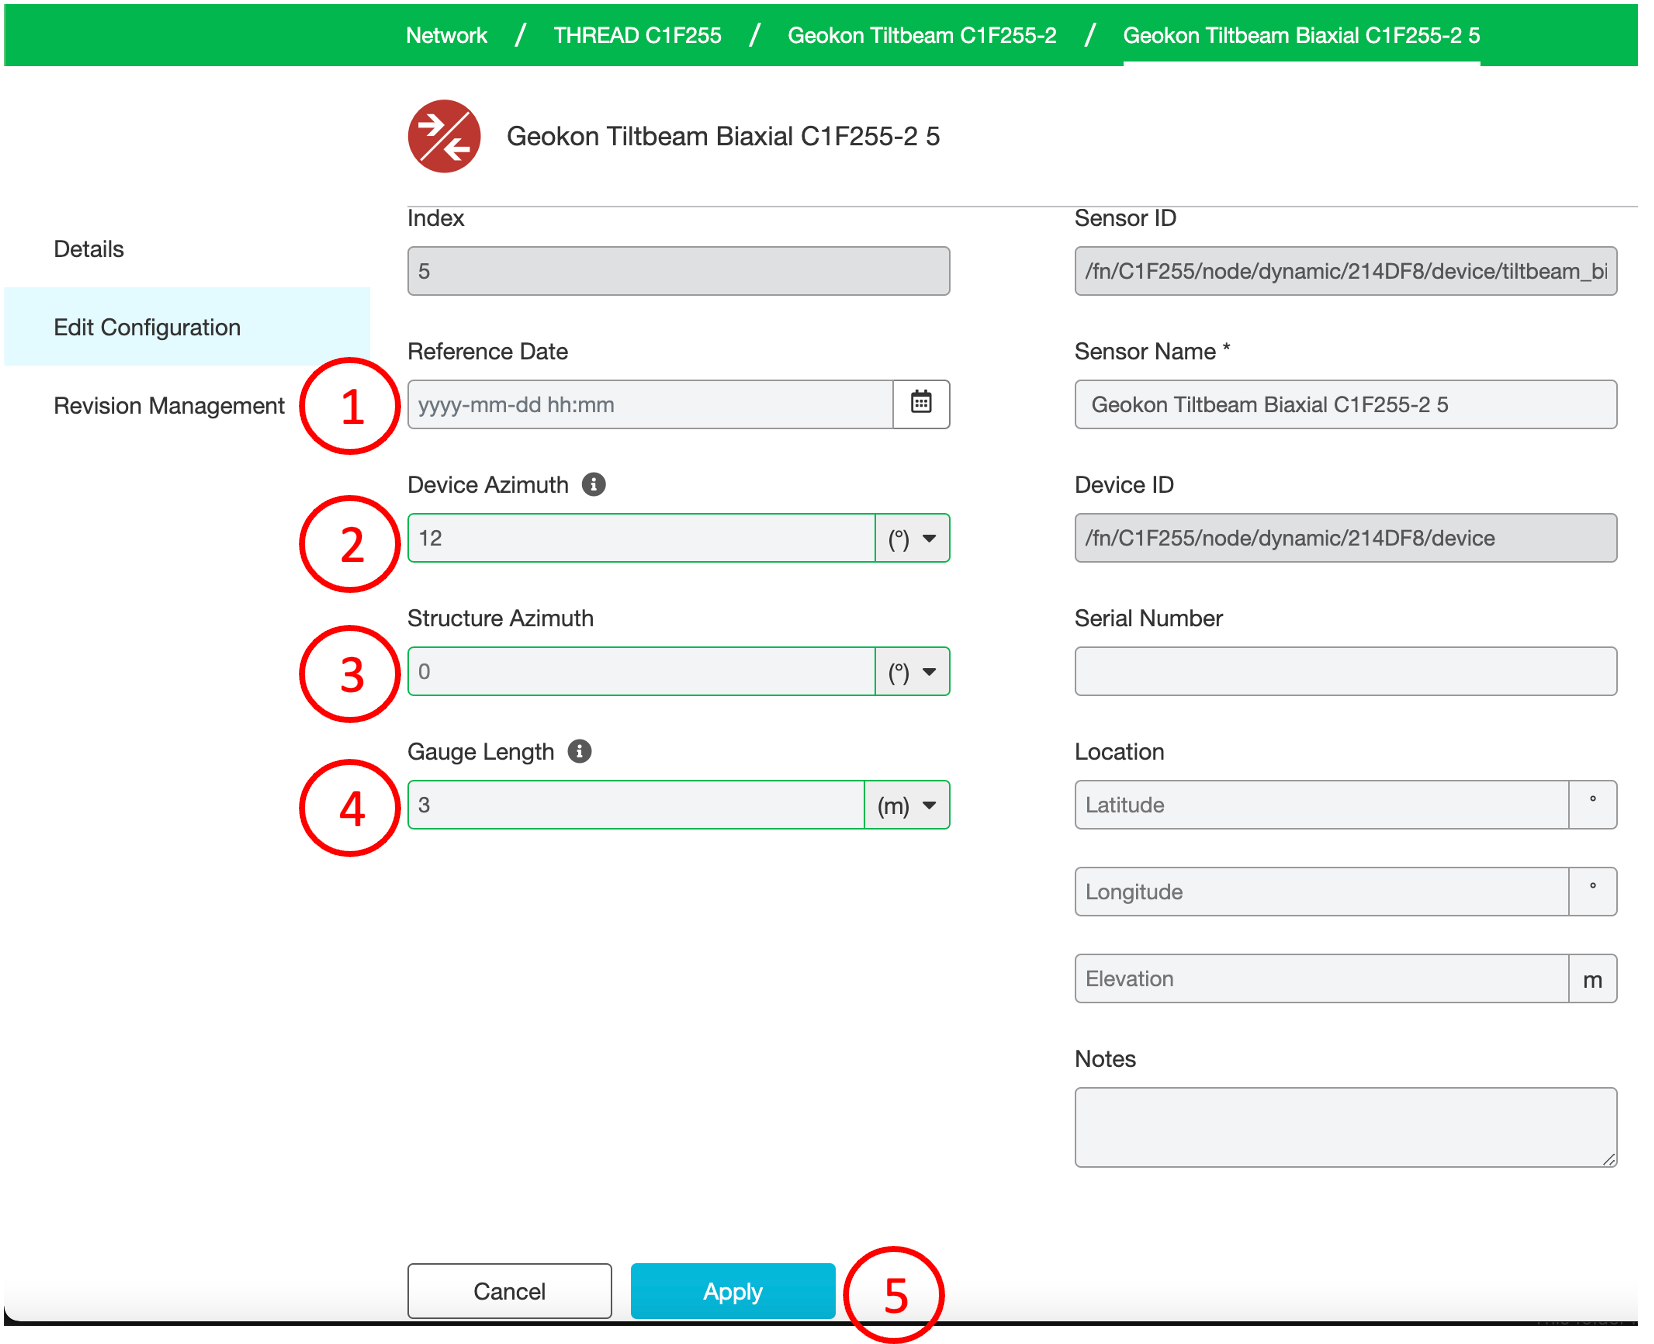Screen dimensions: 1654x1344
Task: Focus the Reference Date field
Action: pos(650,404)
